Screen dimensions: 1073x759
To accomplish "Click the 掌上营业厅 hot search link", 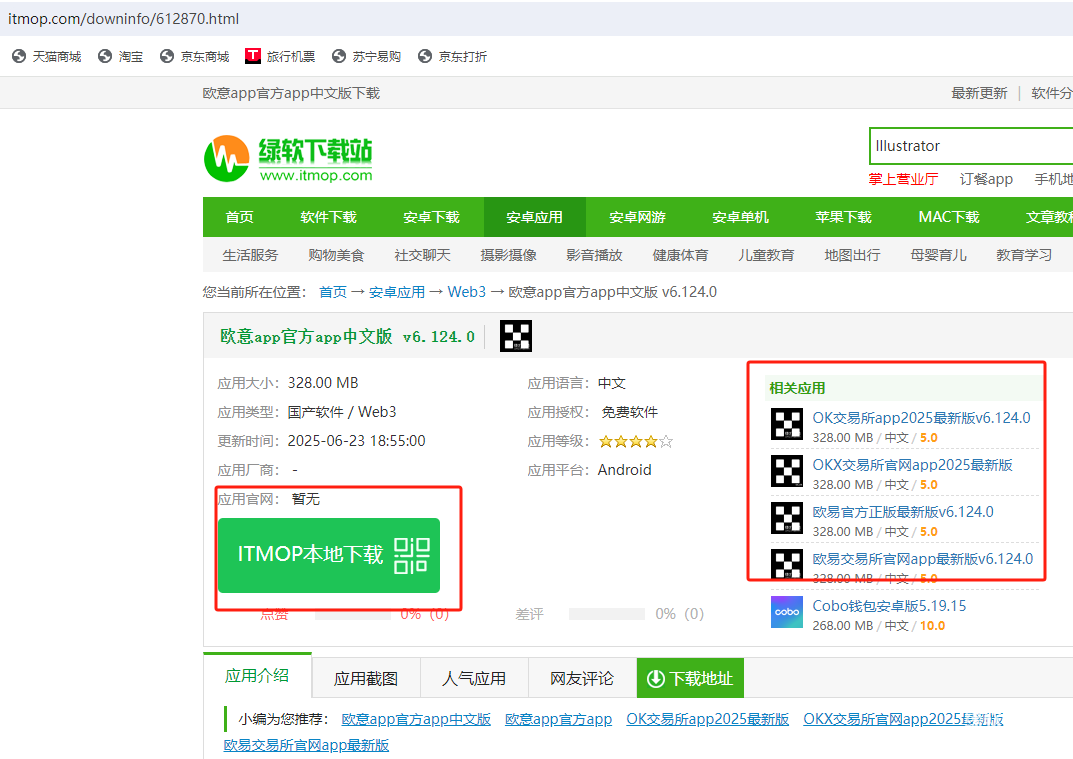I will coord(903,179).
